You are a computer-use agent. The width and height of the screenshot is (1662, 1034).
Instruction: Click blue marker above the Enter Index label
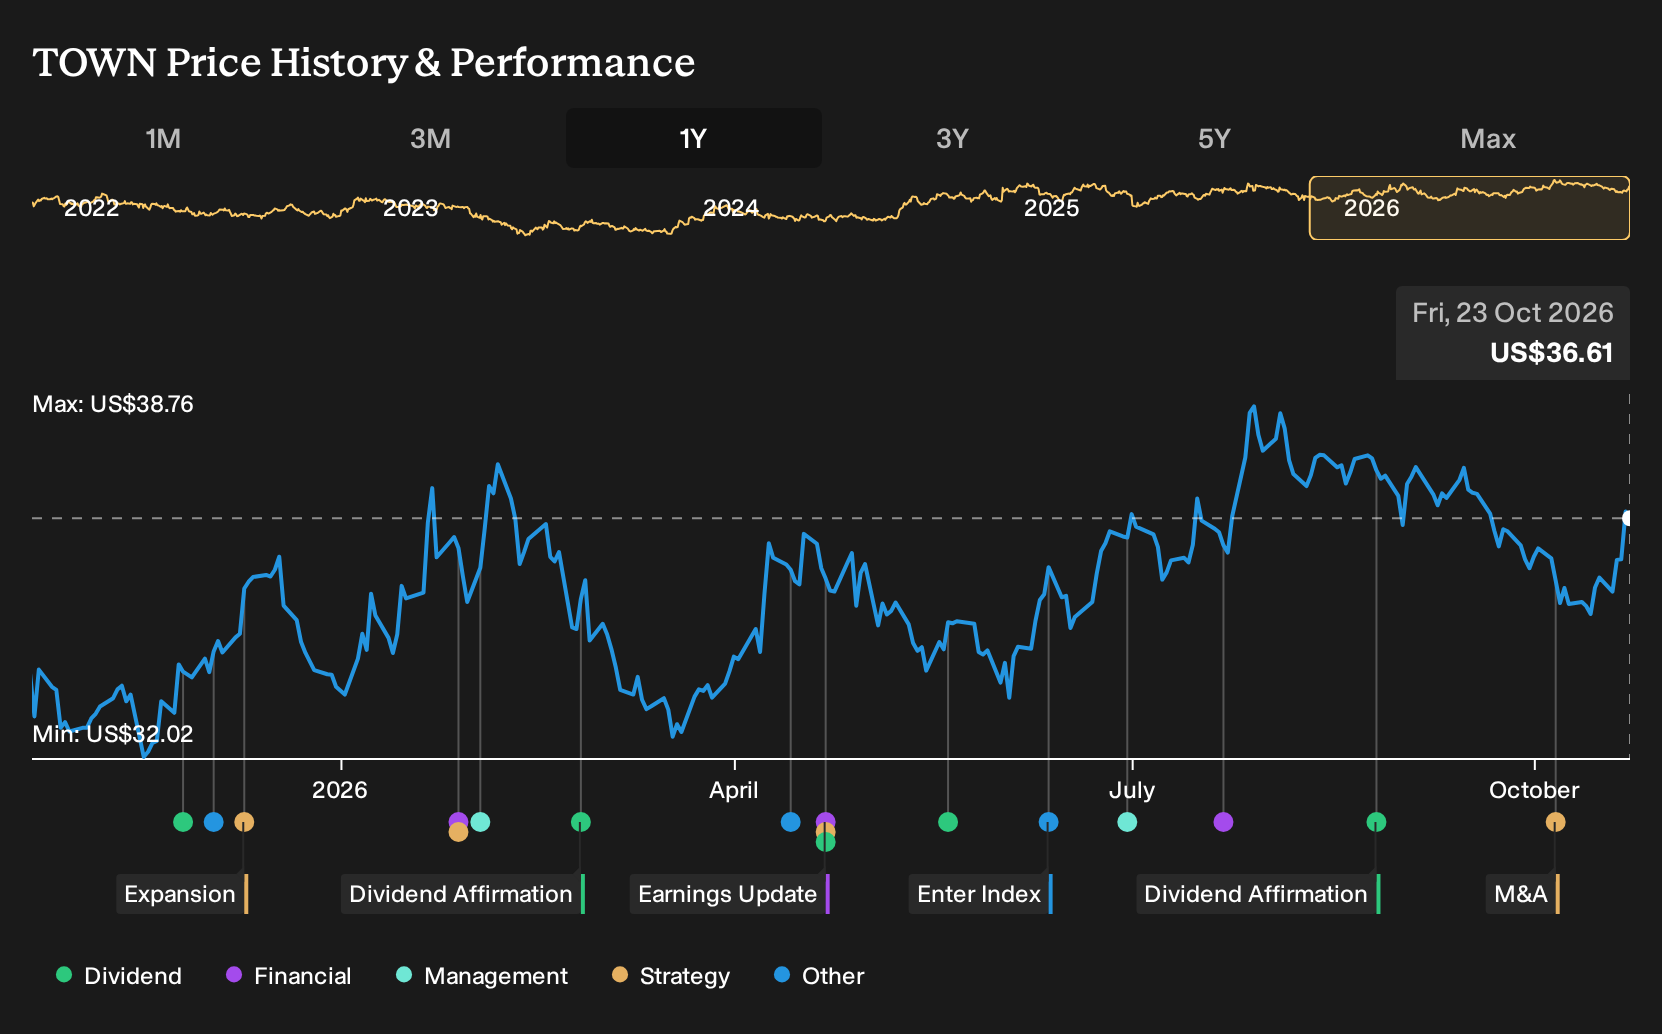pyautogui.click(x=1048, y=822)
